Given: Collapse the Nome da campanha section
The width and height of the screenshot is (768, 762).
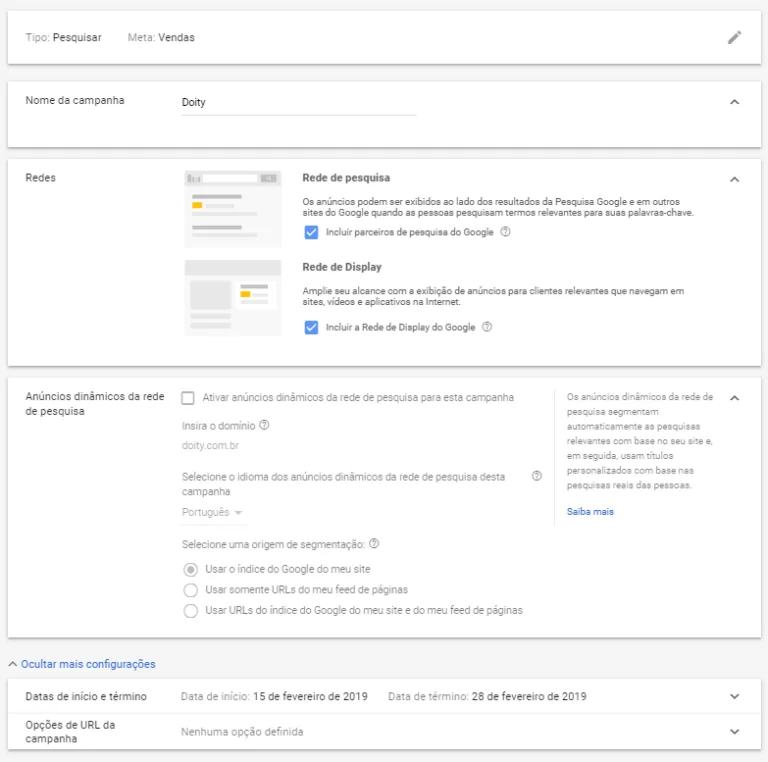Looking at the screenshot, I should (734, 102).
